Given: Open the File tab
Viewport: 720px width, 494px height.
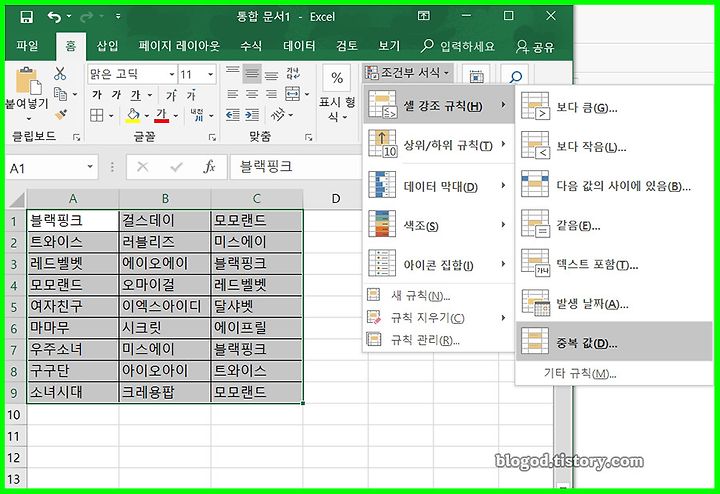Looking at the screenshot, I should pos(28,46).
